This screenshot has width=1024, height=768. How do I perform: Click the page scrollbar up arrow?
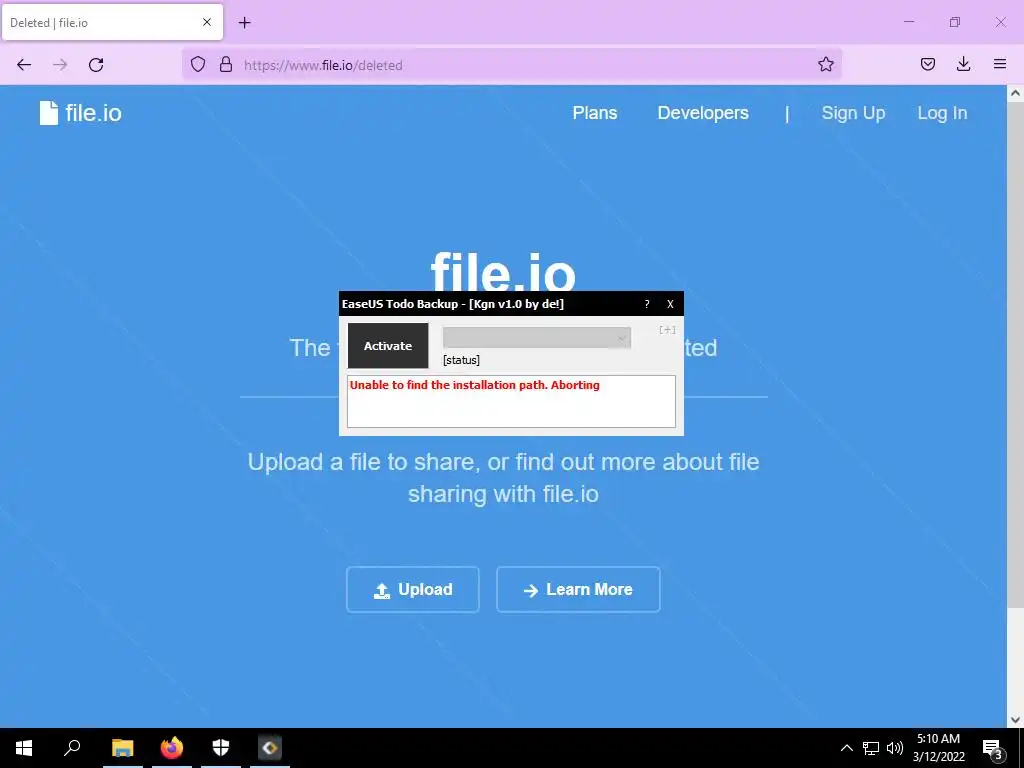click(x=1015, y=93)
